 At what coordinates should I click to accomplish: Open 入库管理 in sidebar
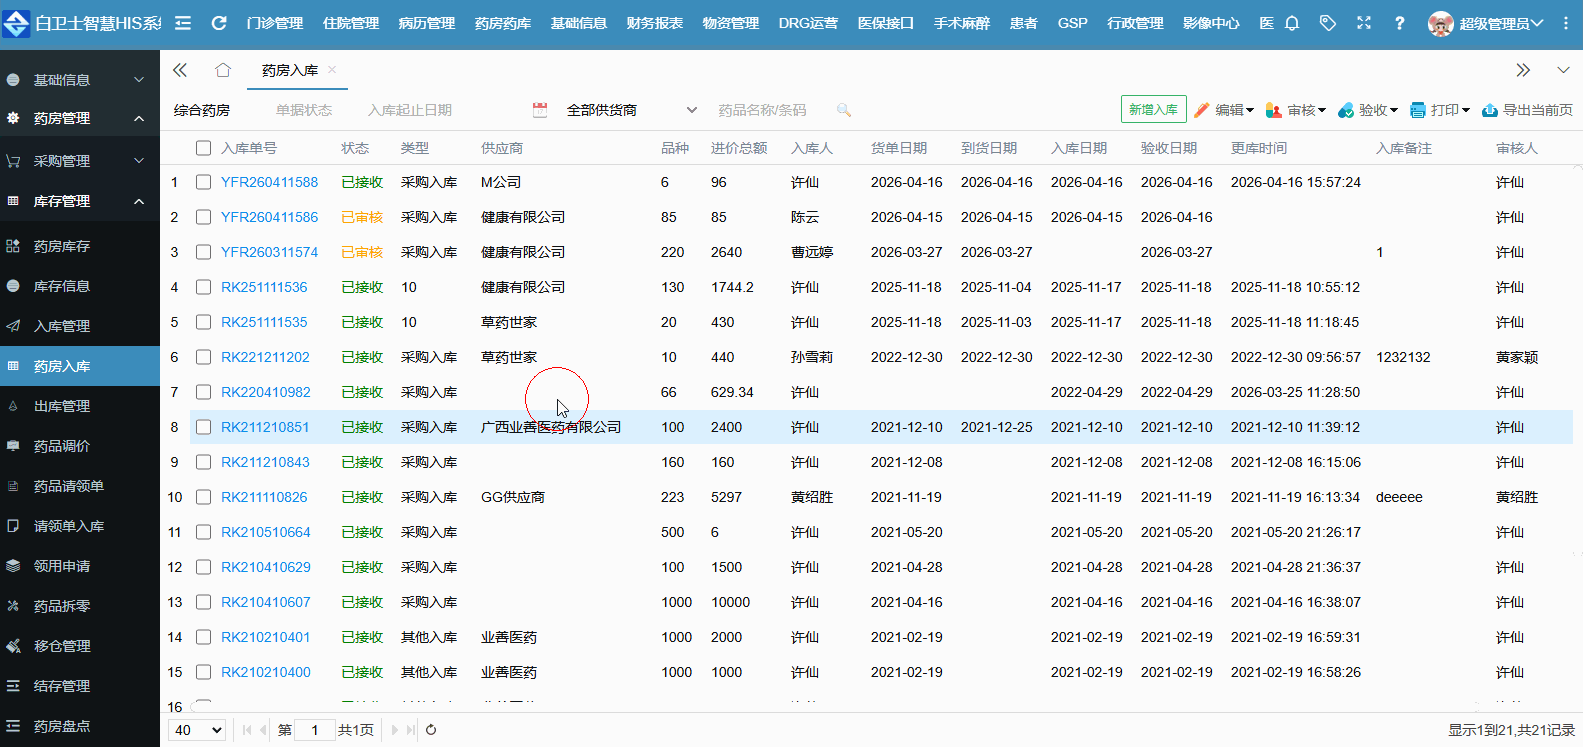pos(80,326)
